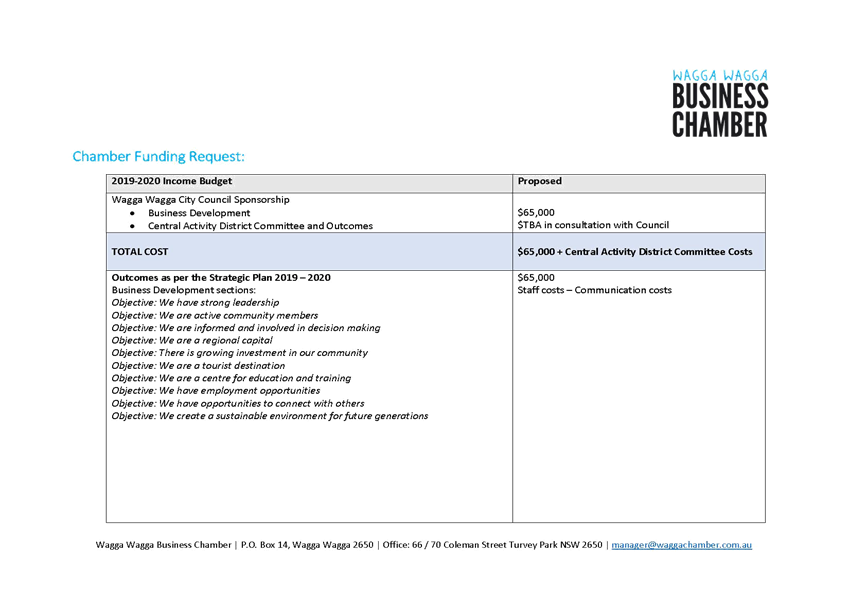
Task: Select 'Wagga Wagga City Council Sponsorship' text
Action: click(200, 200)
